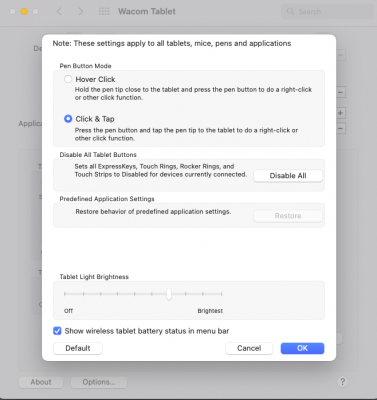
Task: Go back using the left chevron arrow
Action: [x=59, y=12]
